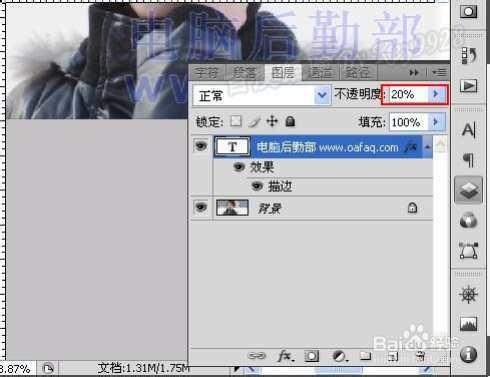Click the 背景 layer thumbnail
Viewport: 490px width, 377px height.
(232, 208)
